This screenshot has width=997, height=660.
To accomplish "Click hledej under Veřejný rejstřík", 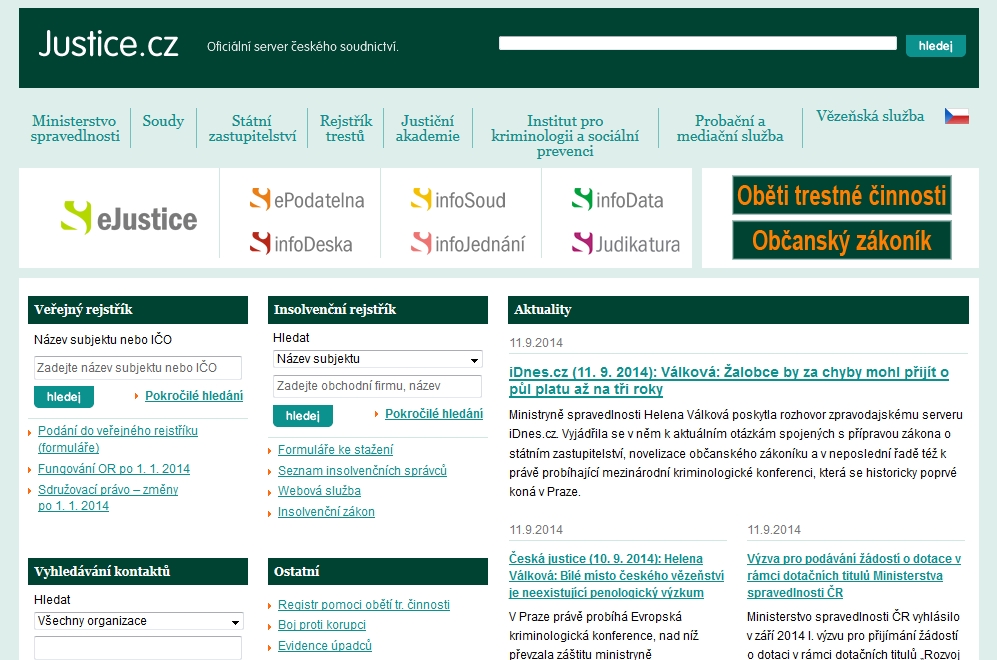I will [63, 397].
